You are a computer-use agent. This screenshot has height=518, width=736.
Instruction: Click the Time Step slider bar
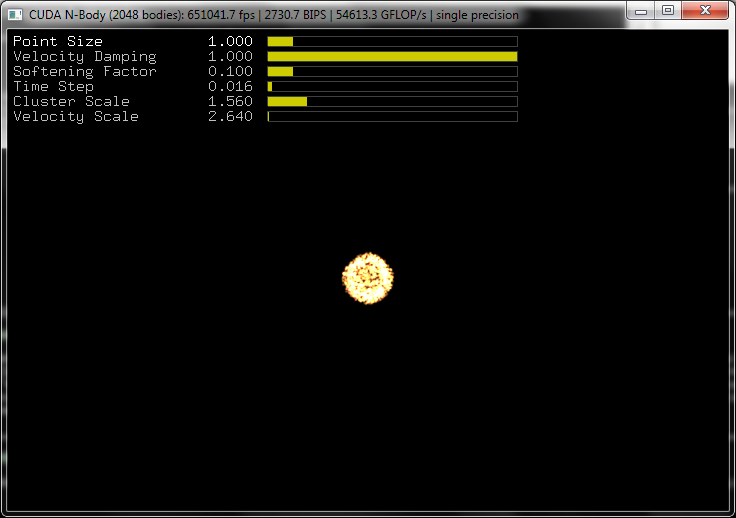coord(392,87)
